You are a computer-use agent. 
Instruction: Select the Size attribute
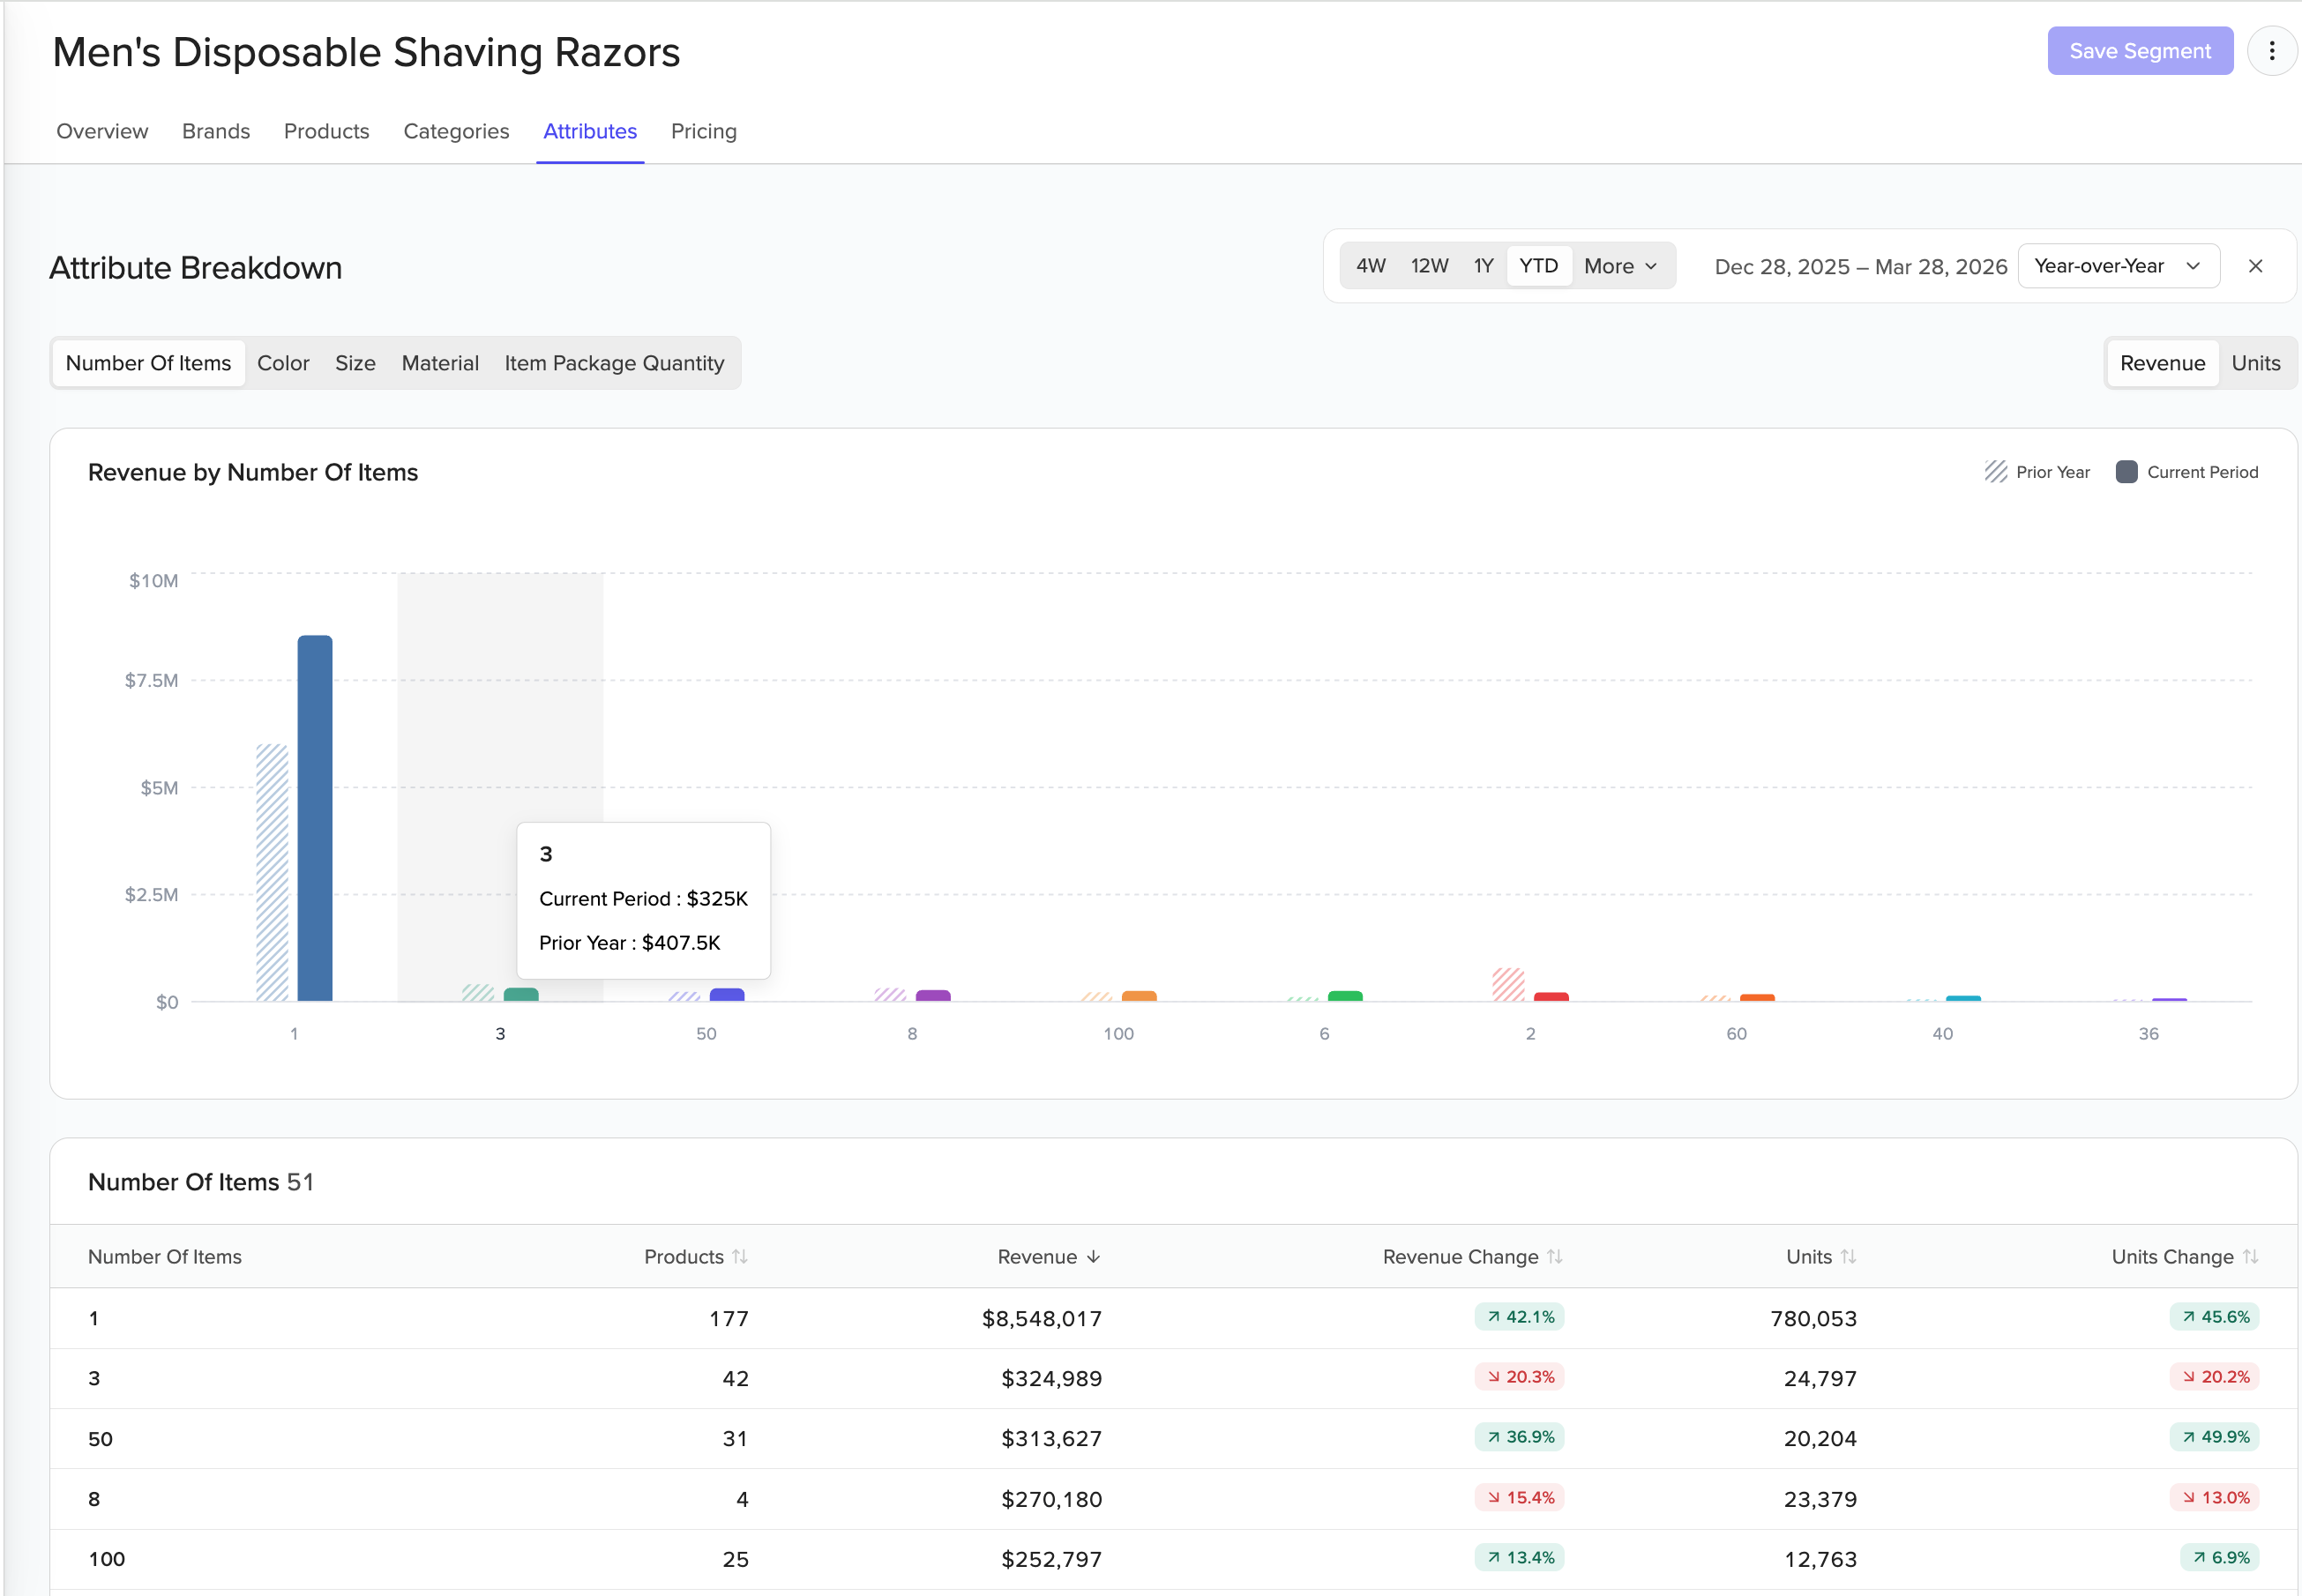[x=355, y=363]
